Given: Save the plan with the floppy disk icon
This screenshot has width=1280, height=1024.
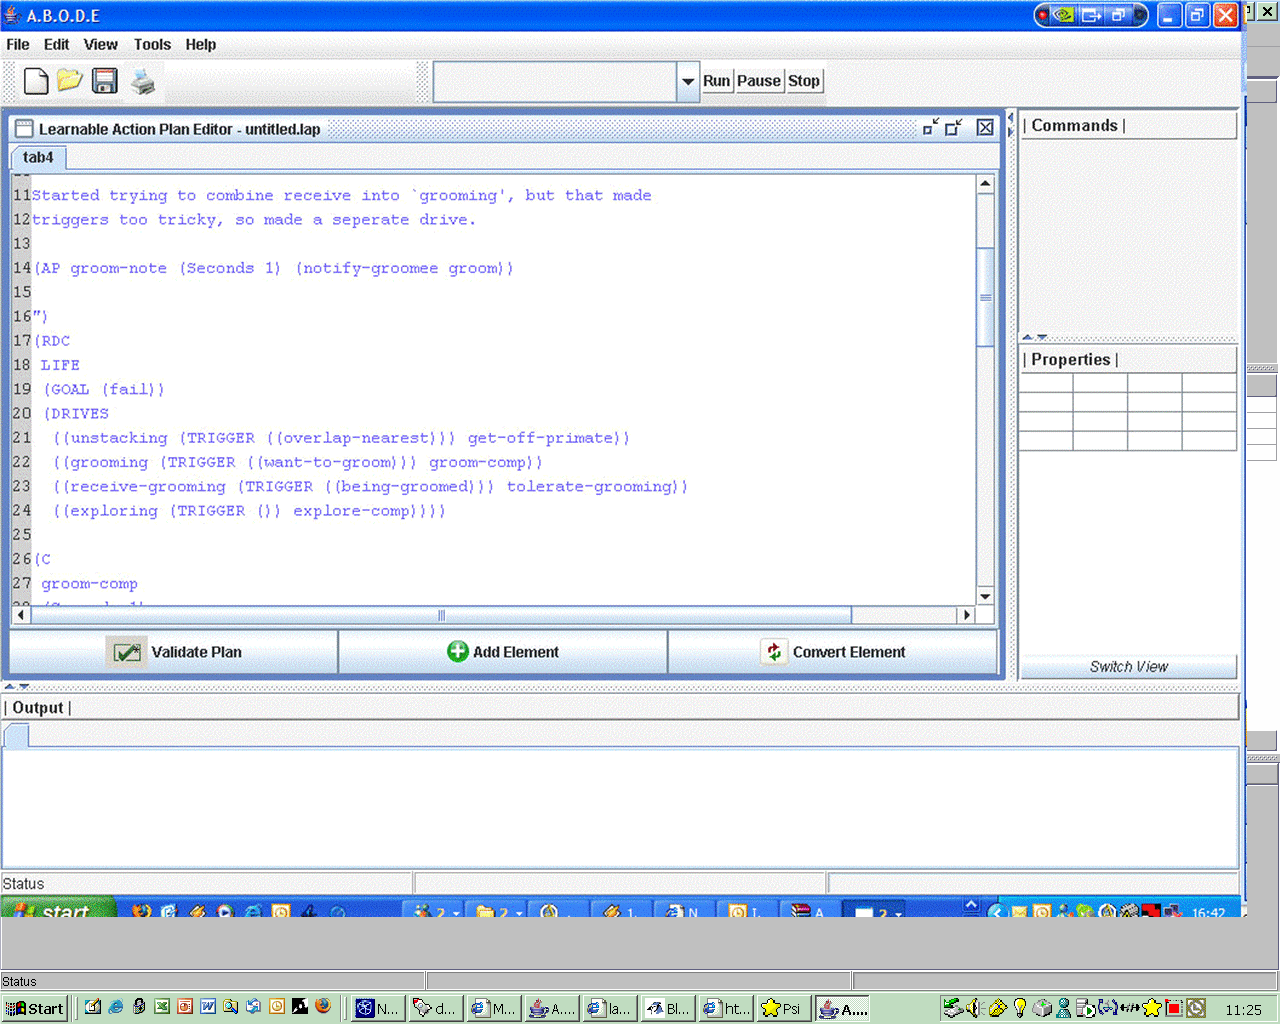Looking at the screenshot, I should pos(105,81).
